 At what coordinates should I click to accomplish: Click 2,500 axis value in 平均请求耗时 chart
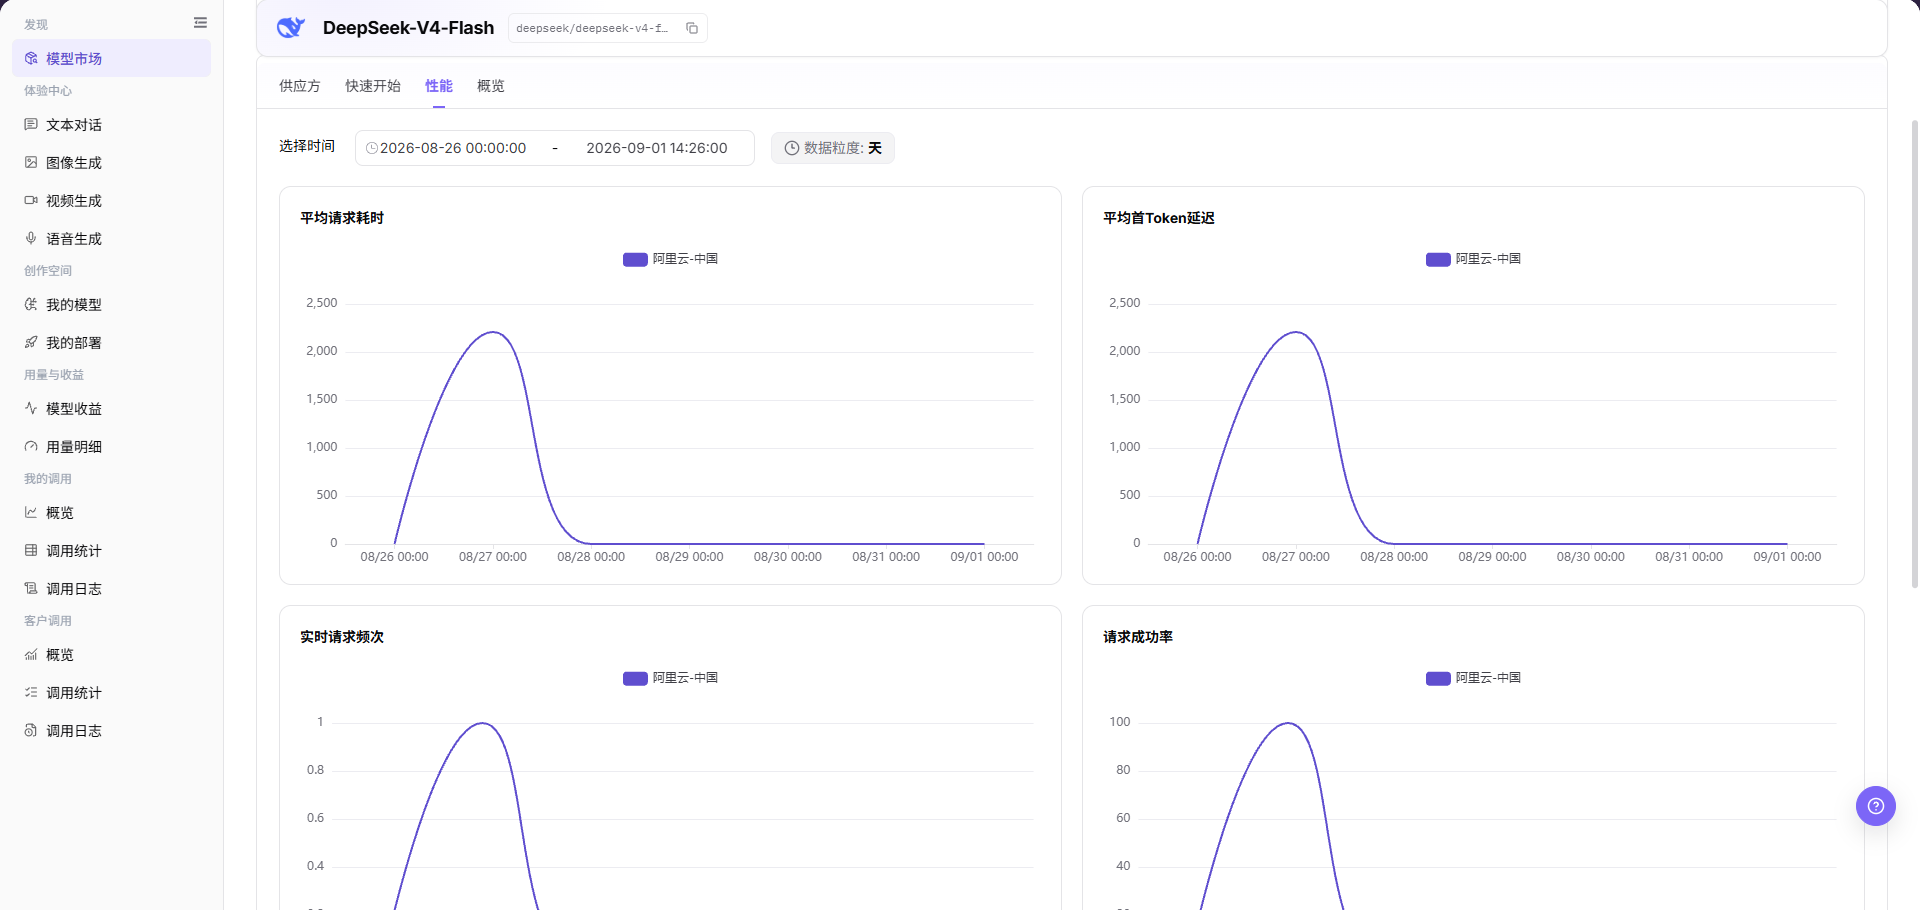pos(322,303)
